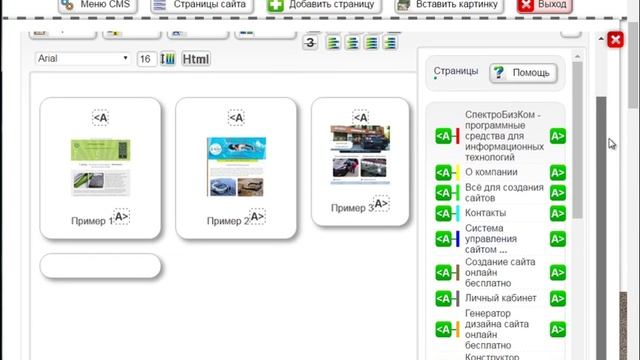Select the <A marker in Пример 1 card

coord(100,118)
